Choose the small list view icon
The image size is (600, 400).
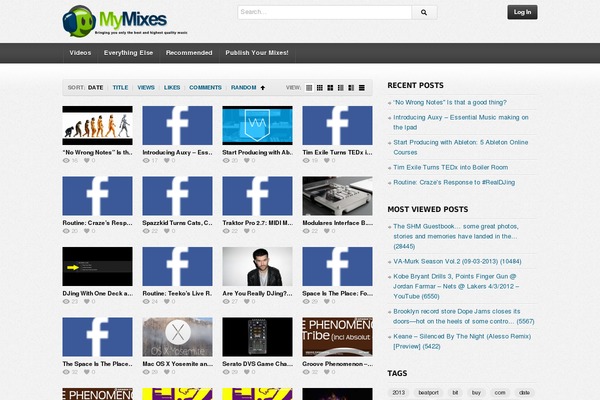[x=341, y=88]
